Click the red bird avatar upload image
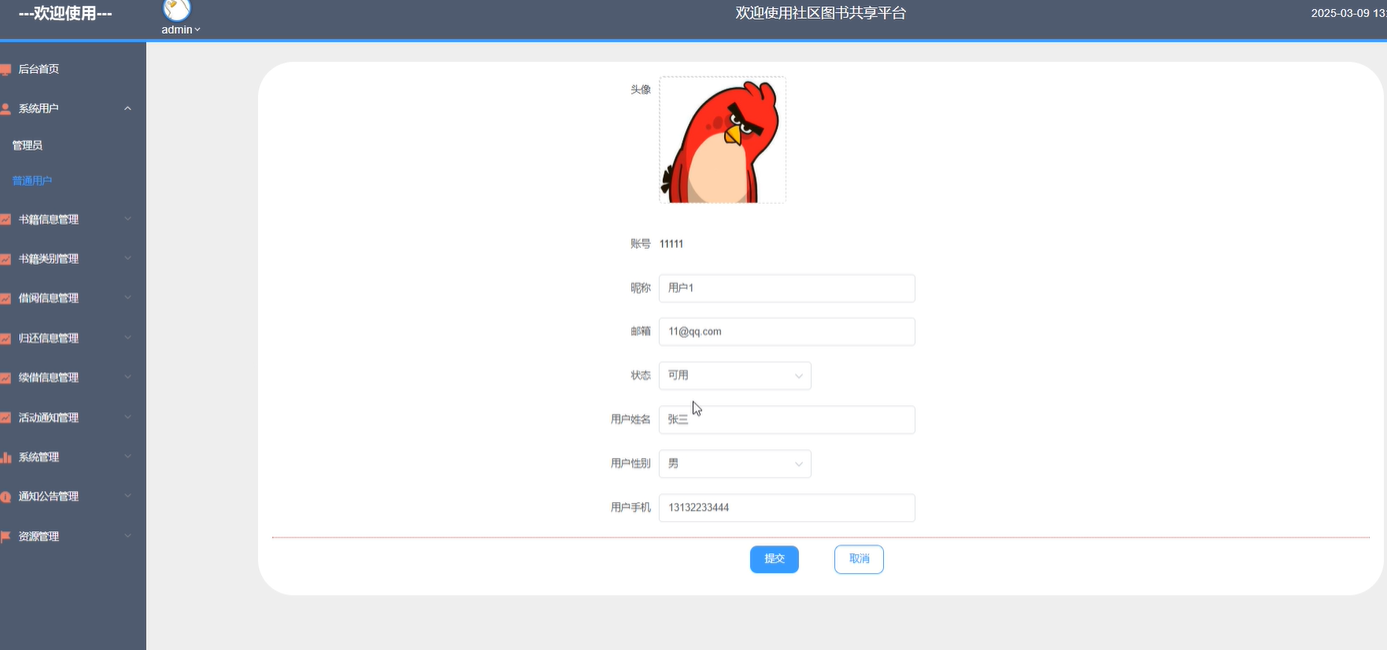 pos(722,140)
